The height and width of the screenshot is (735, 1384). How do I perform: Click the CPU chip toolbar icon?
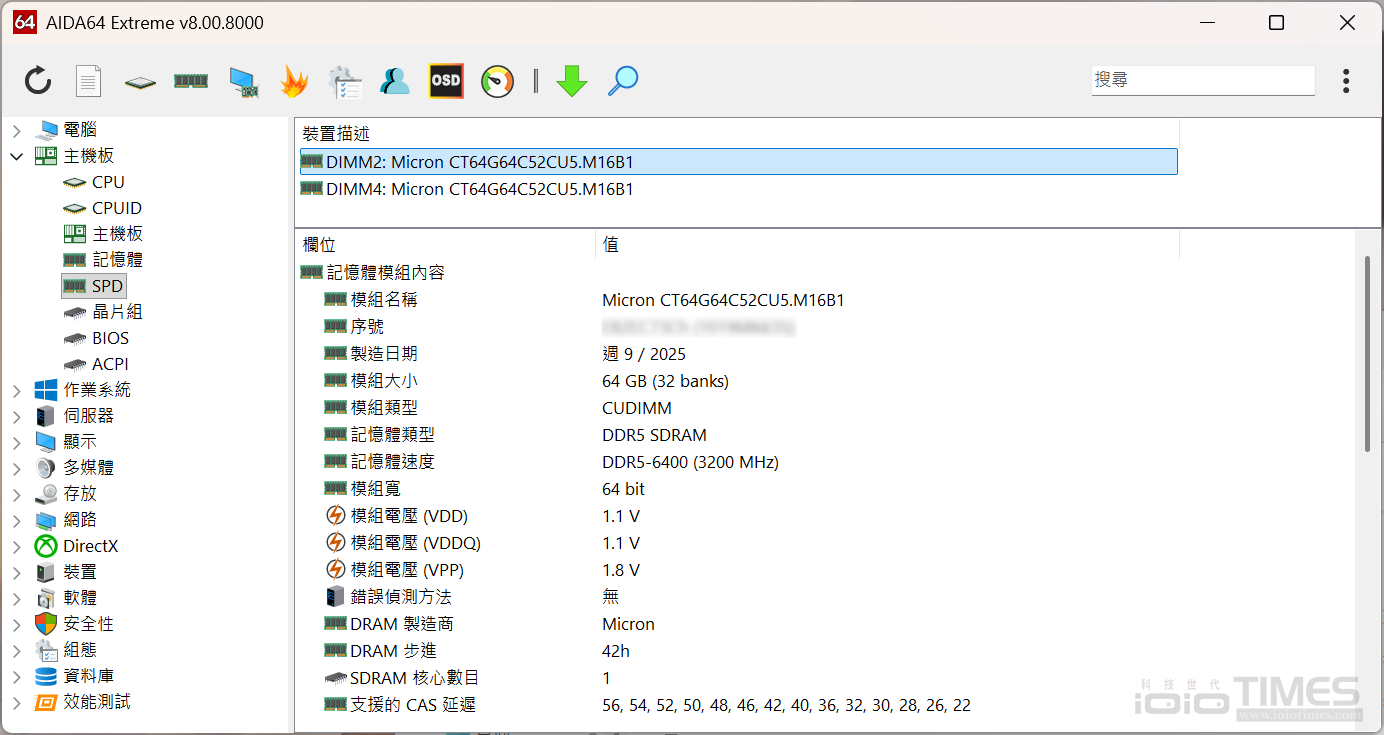point(140,82)
